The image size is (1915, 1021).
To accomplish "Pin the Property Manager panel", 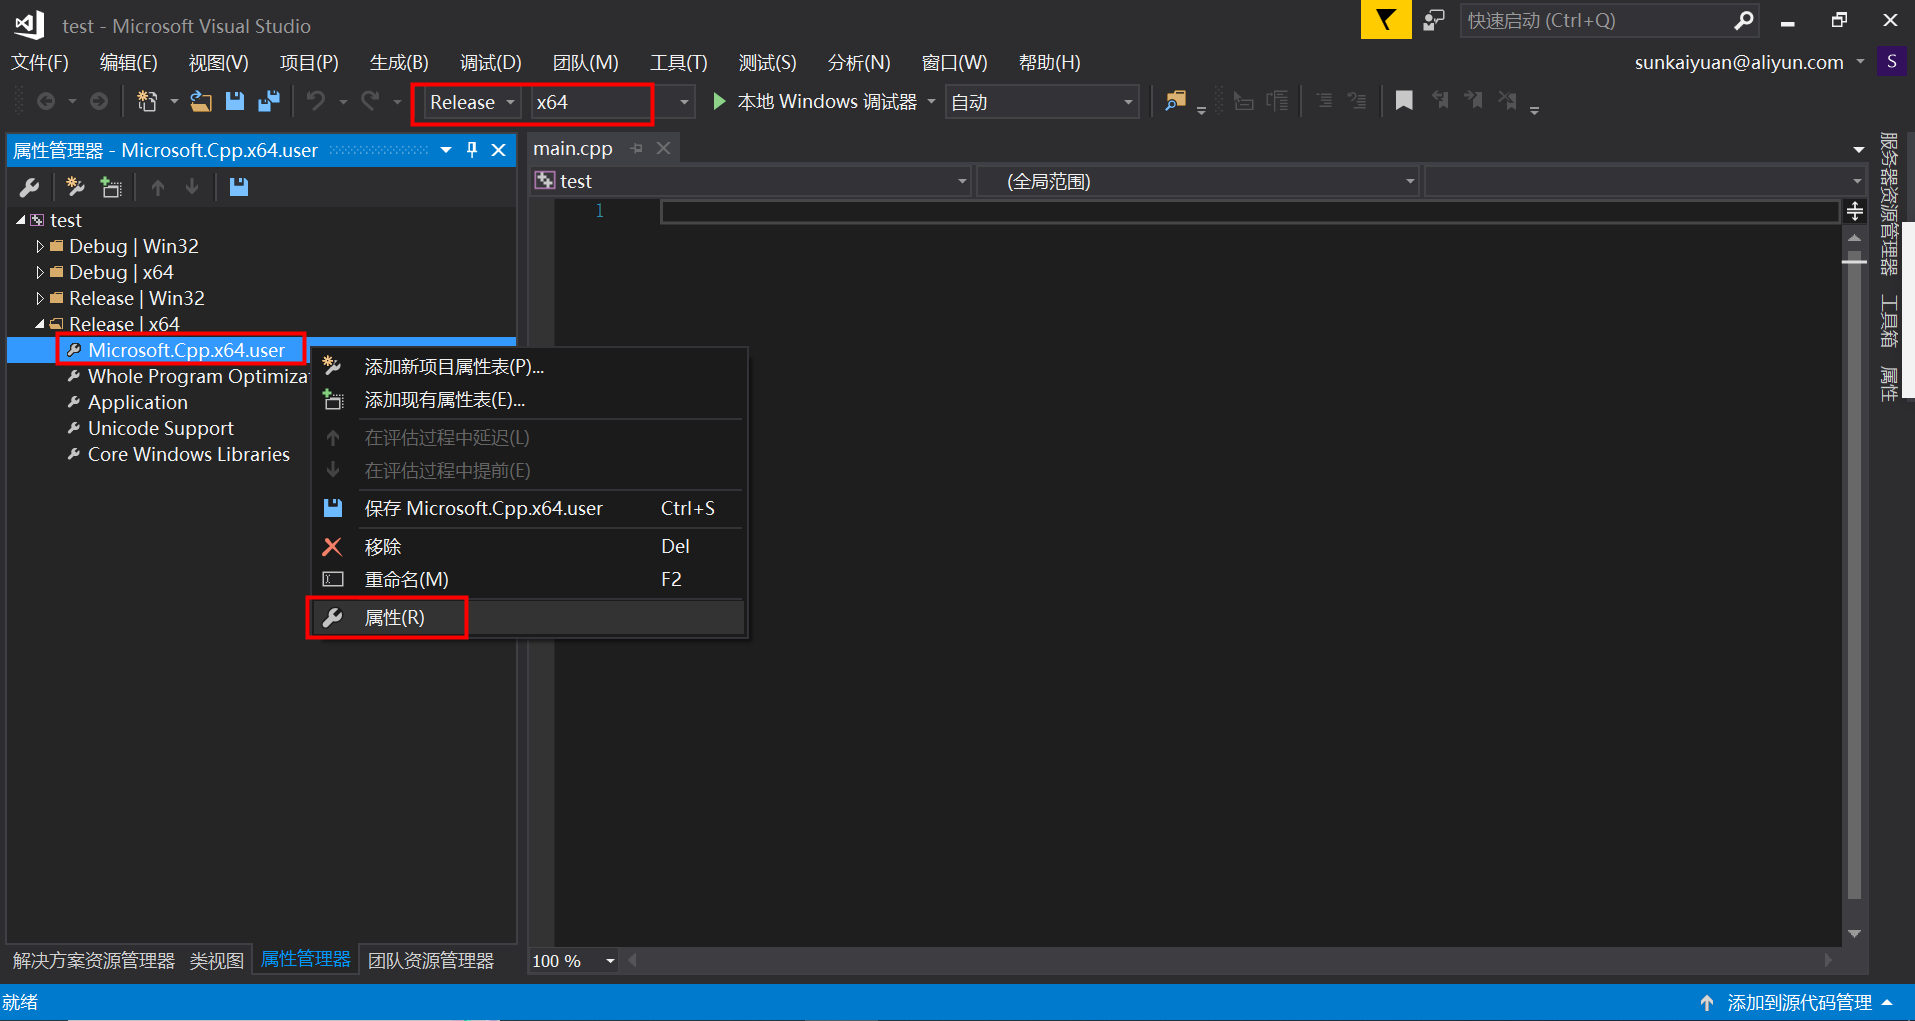I will point(472,150).
